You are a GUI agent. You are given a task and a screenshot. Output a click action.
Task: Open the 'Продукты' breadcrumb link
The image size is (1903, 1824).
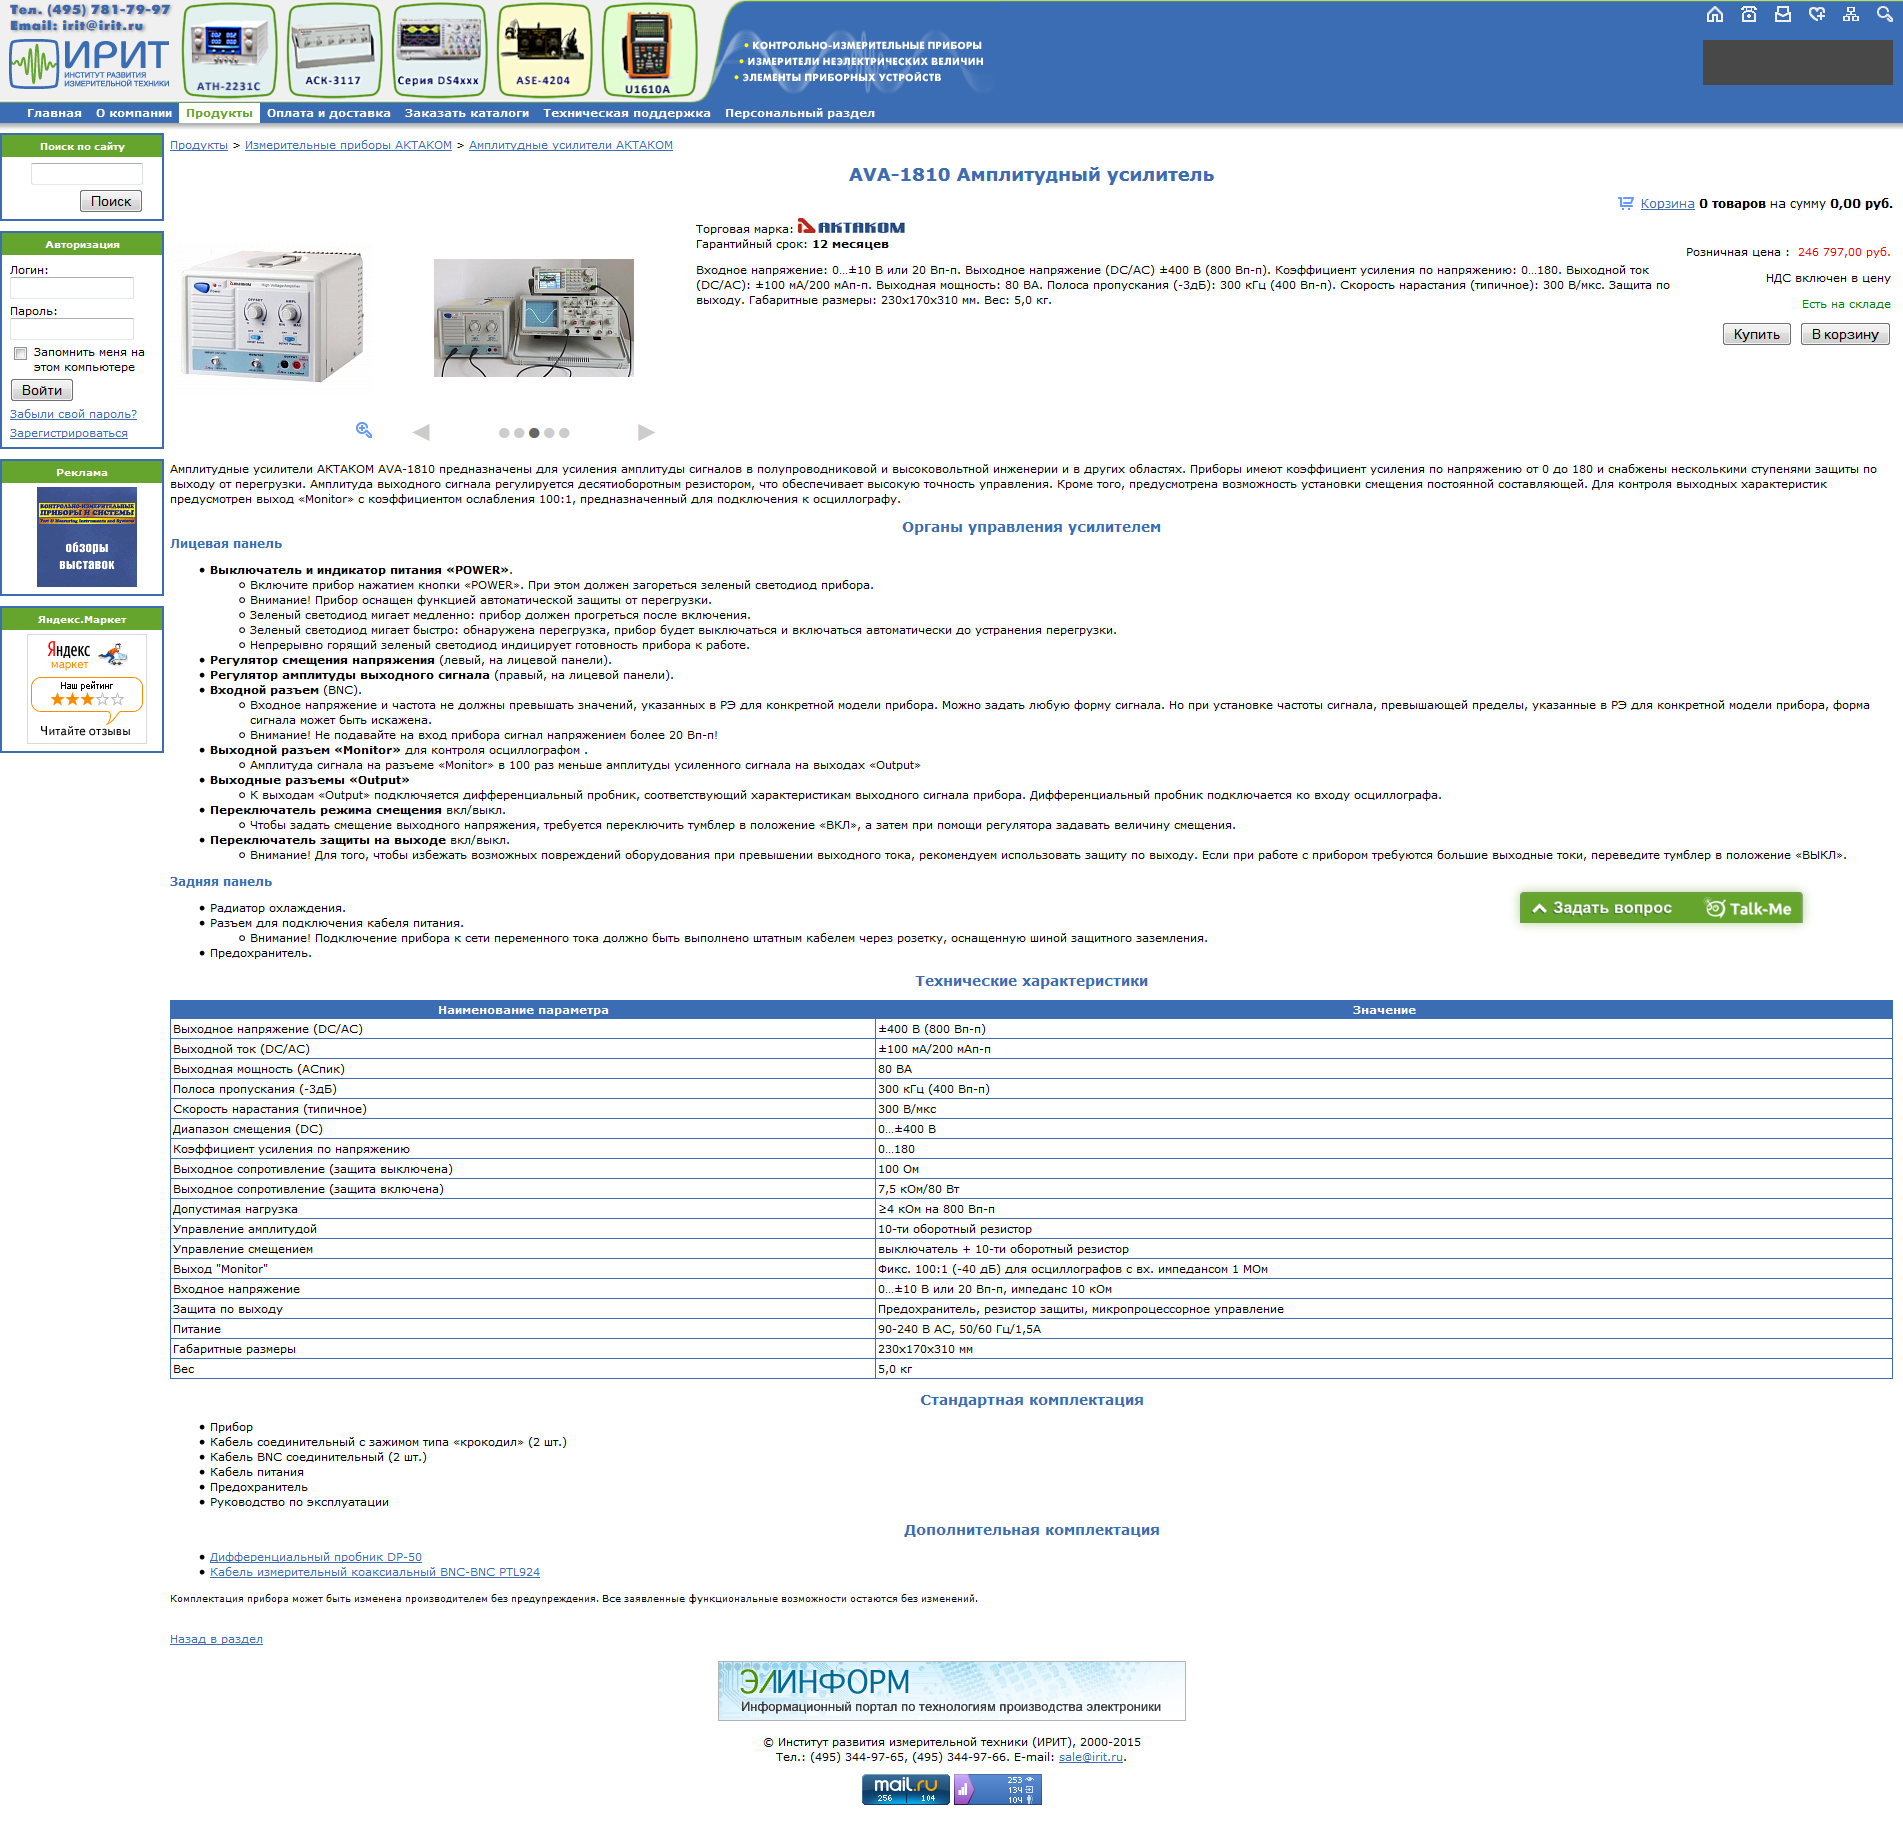(199, 145)
